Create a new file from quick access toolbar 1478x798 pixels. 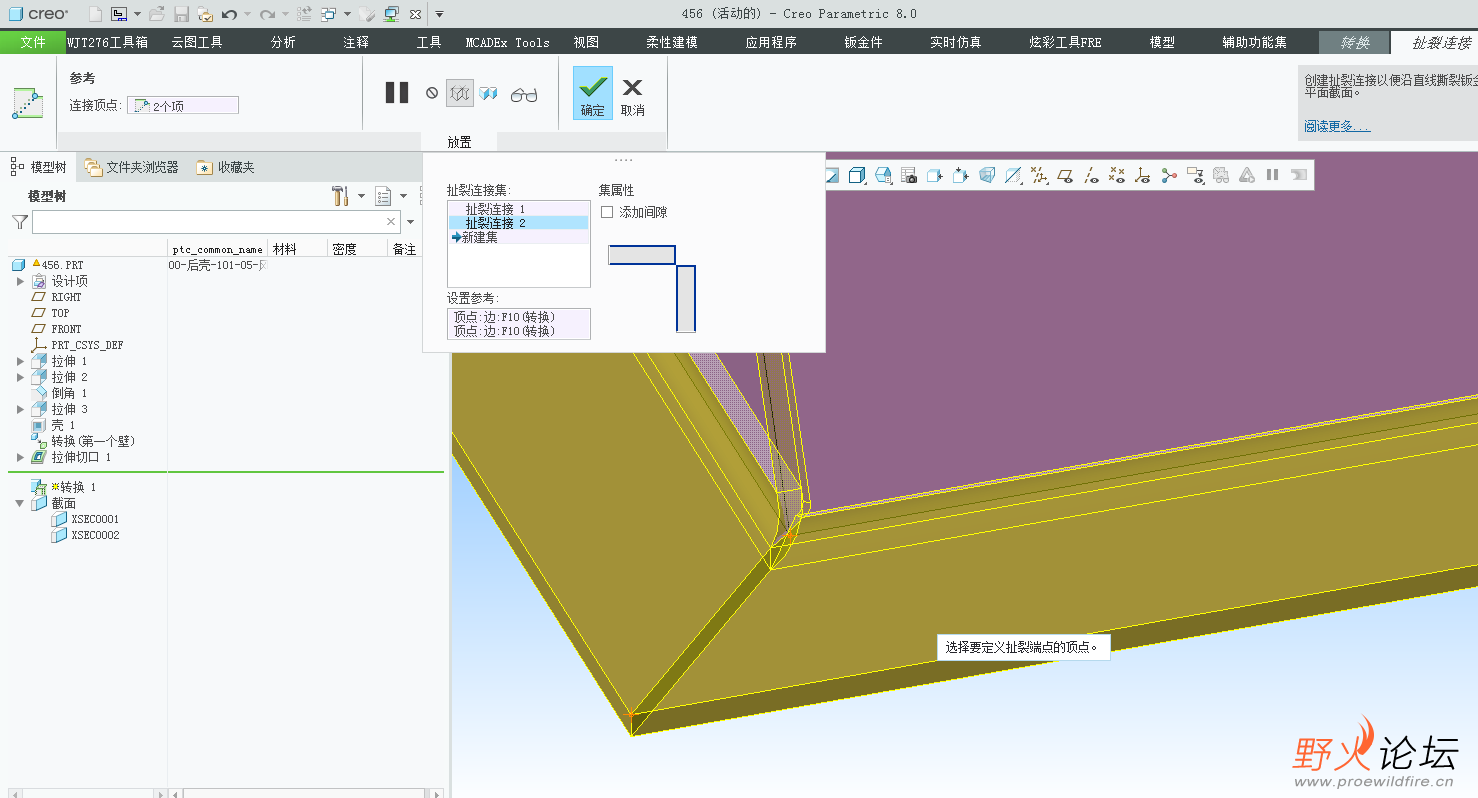click(x=94, y=14)
